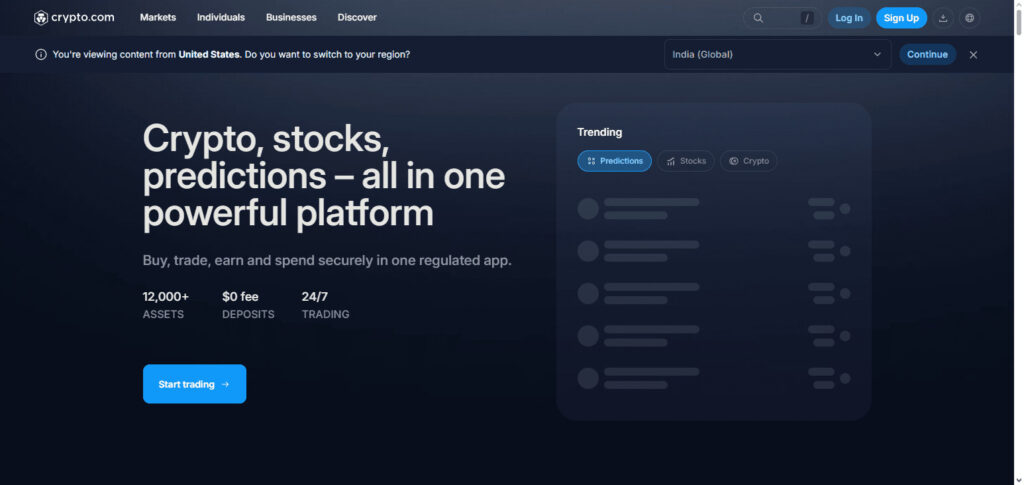Open the Markets menu
The image size is (1024, 485).
[158, 18]
